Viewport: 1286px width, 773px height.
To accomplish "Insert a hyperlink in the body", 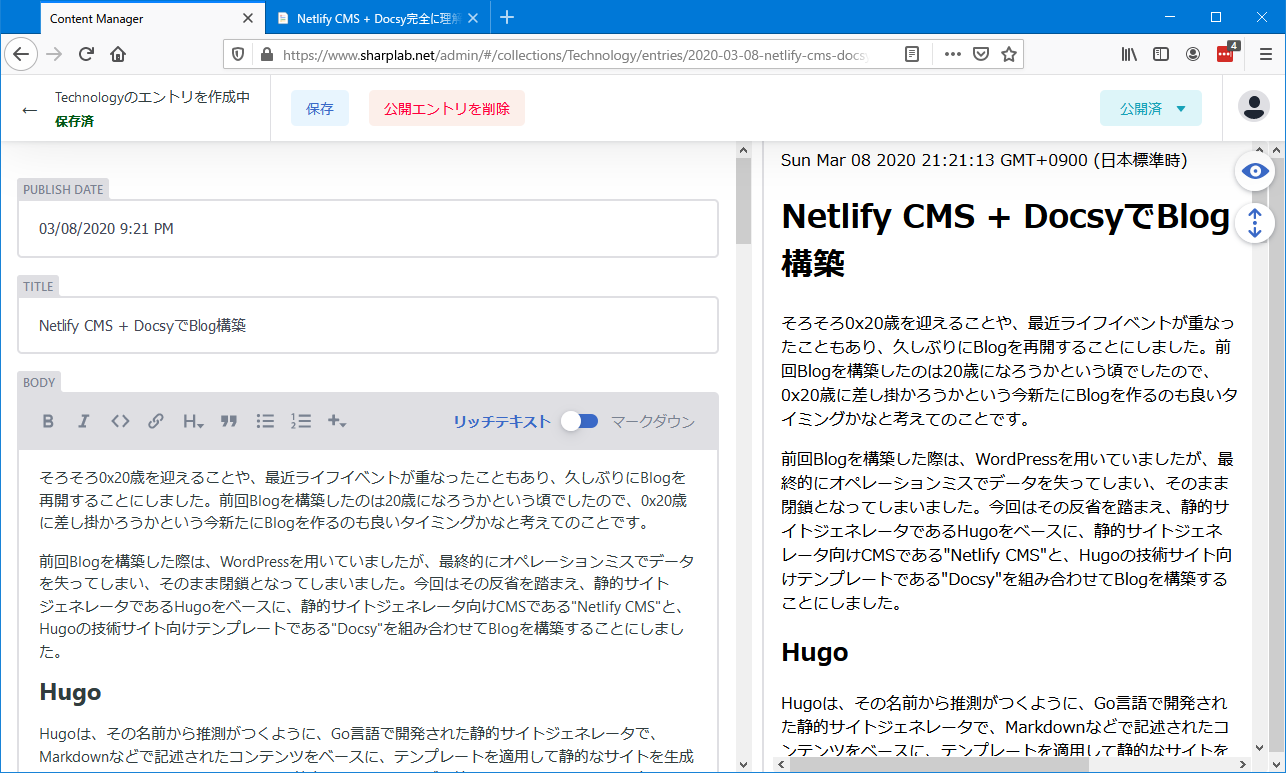I will 156,421.
